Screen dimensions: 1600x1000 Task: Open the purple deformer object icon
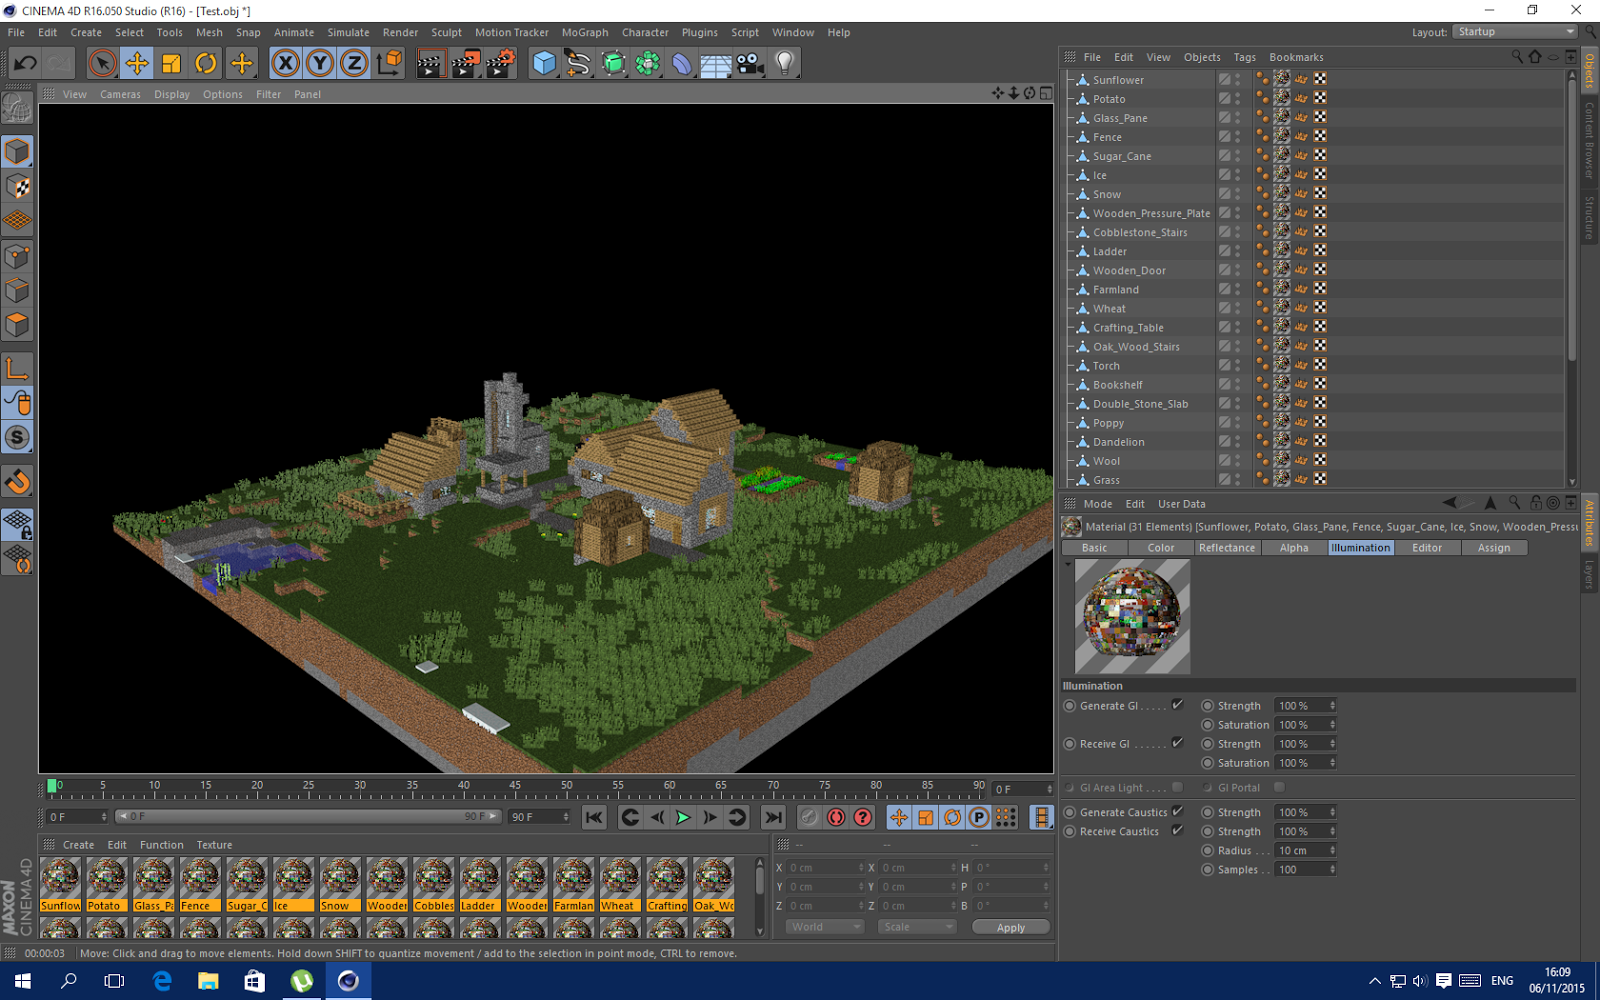coord(681,63)
